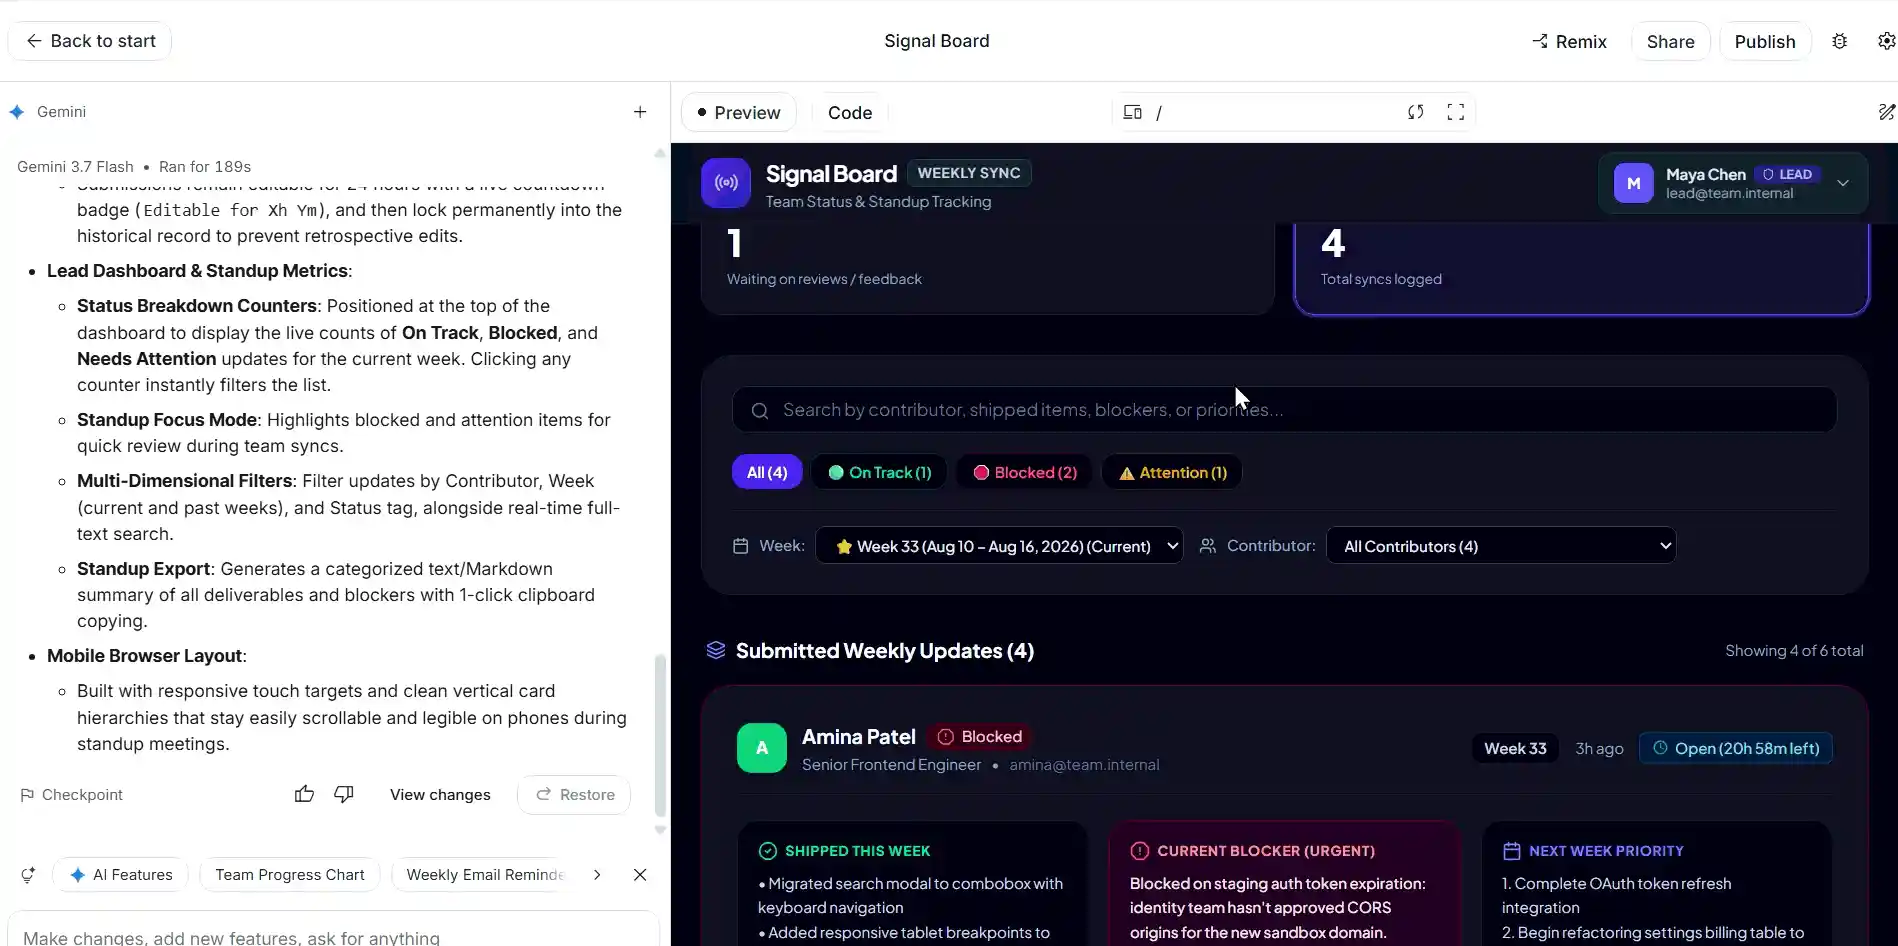Image resolution: width=1898 pixels, height=946 pixels.
Task: Click the Gemini sparkle icon
Action: [x=17, y=112]
